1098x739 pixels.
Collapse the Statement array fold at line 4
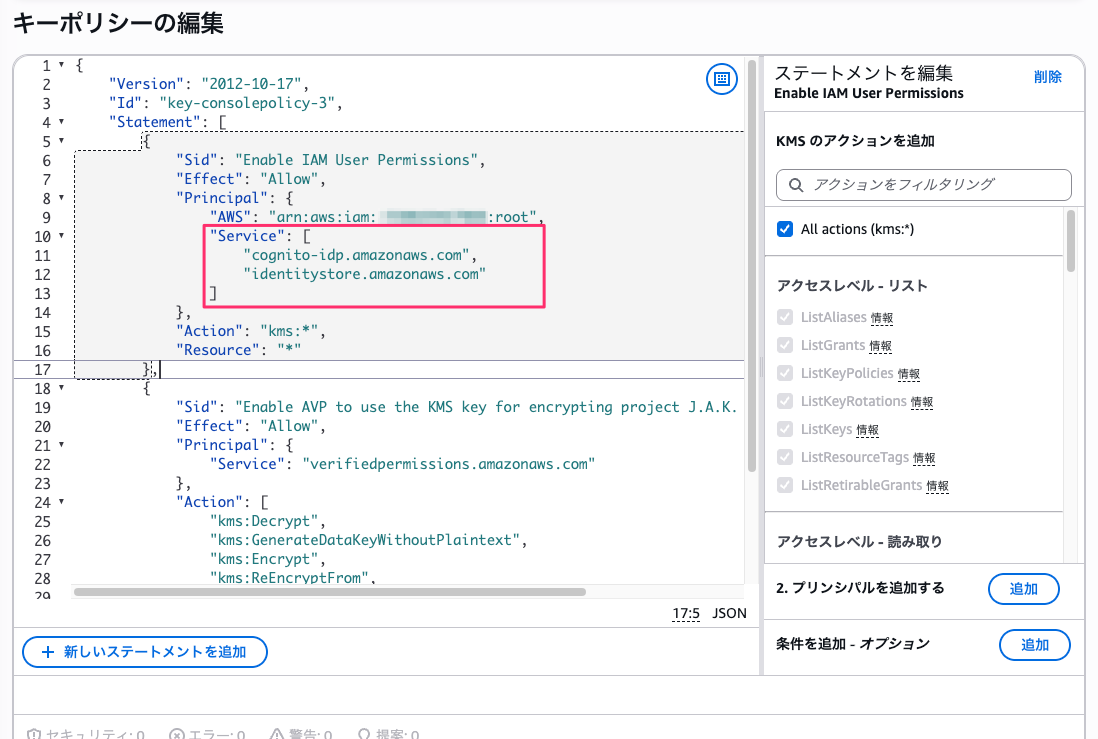[x=62, y=122]
